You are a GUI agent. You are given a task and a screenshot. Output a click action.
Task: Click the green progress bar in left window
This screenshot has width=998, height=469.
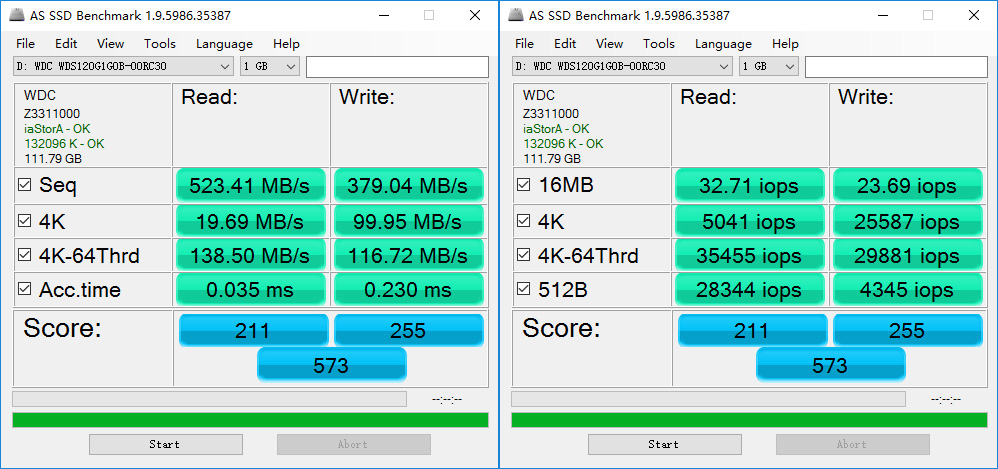click(x=250, y=420)
